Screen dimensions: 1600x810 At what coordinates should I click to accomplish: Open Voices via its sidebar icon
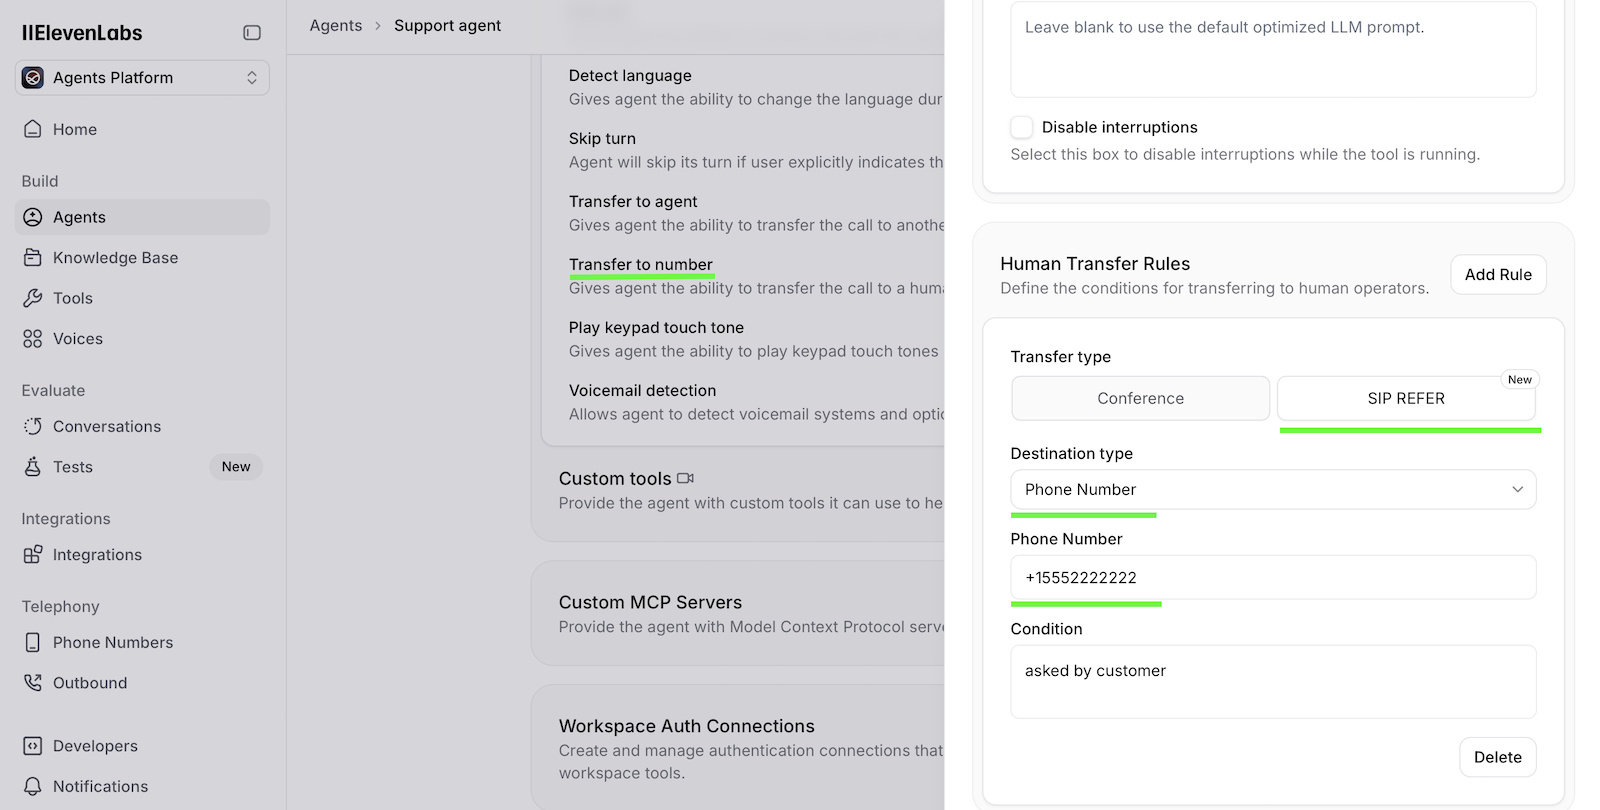(33, 339)
